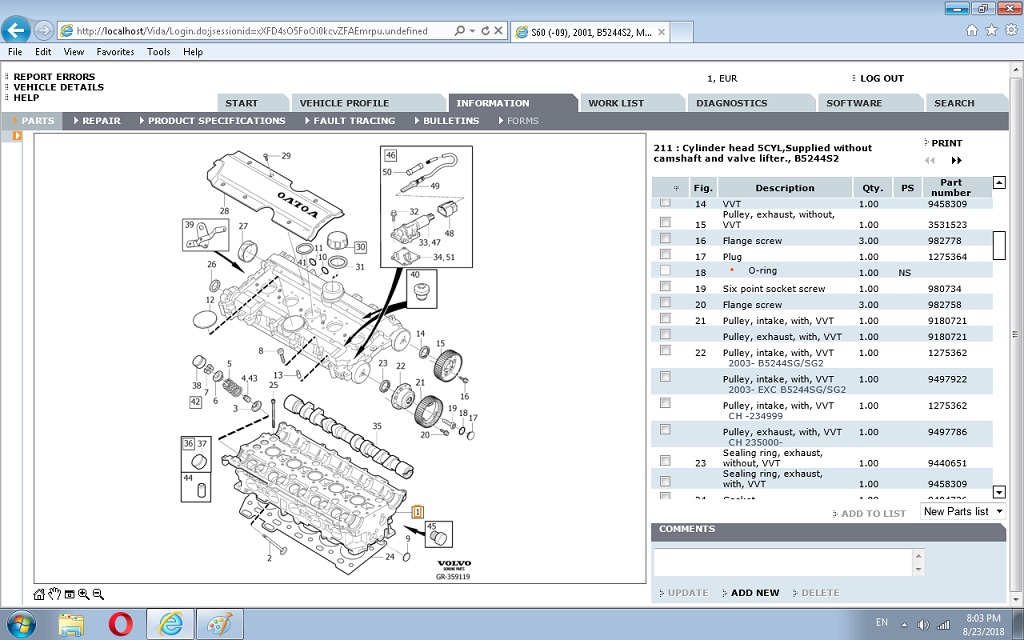This screenshot has height=640, width=1024.
Task: Open Opera from the taskbar
Action: (x=121, y=624)
